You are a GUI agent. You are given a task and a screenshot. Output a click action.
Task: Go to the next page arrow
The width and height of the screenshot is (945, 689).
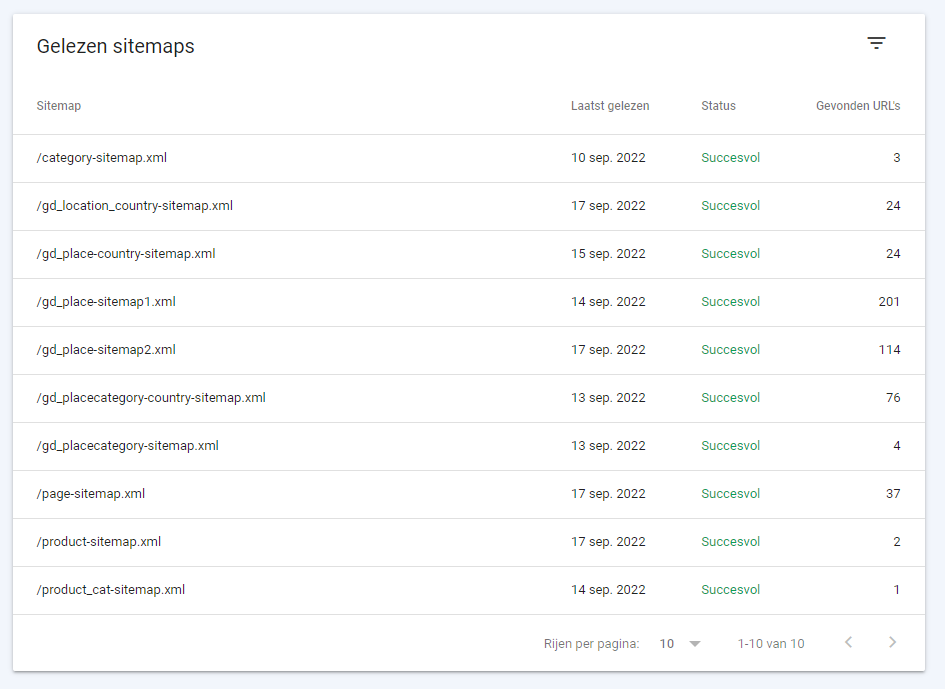(893, 643)
